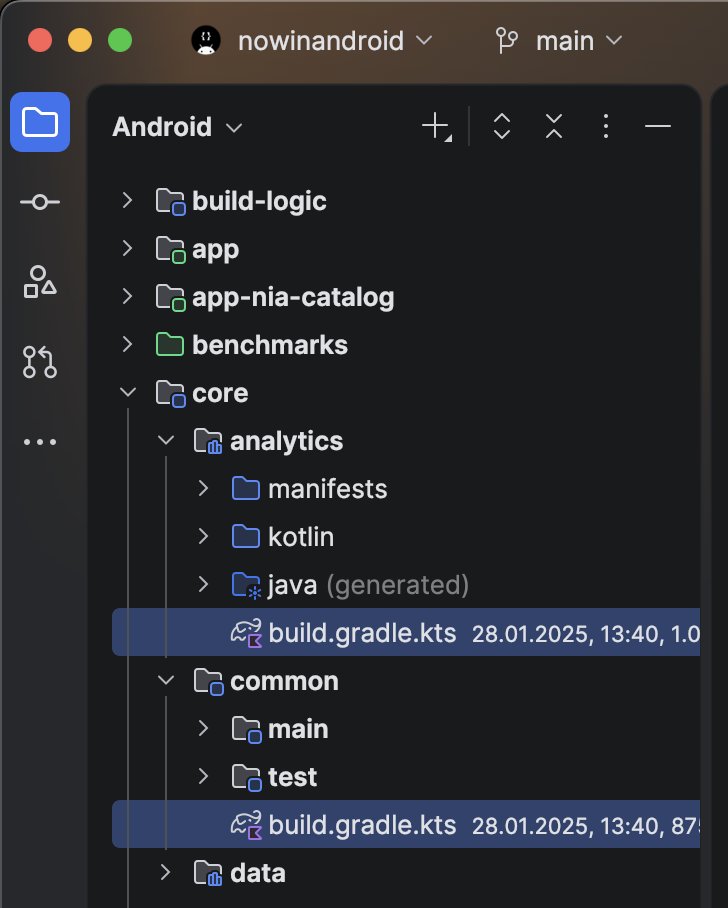The width and height of the screenshot is (728, 908).
Task: Open the Pull Requests tool window icon
Action: click(x=40, y=362)
